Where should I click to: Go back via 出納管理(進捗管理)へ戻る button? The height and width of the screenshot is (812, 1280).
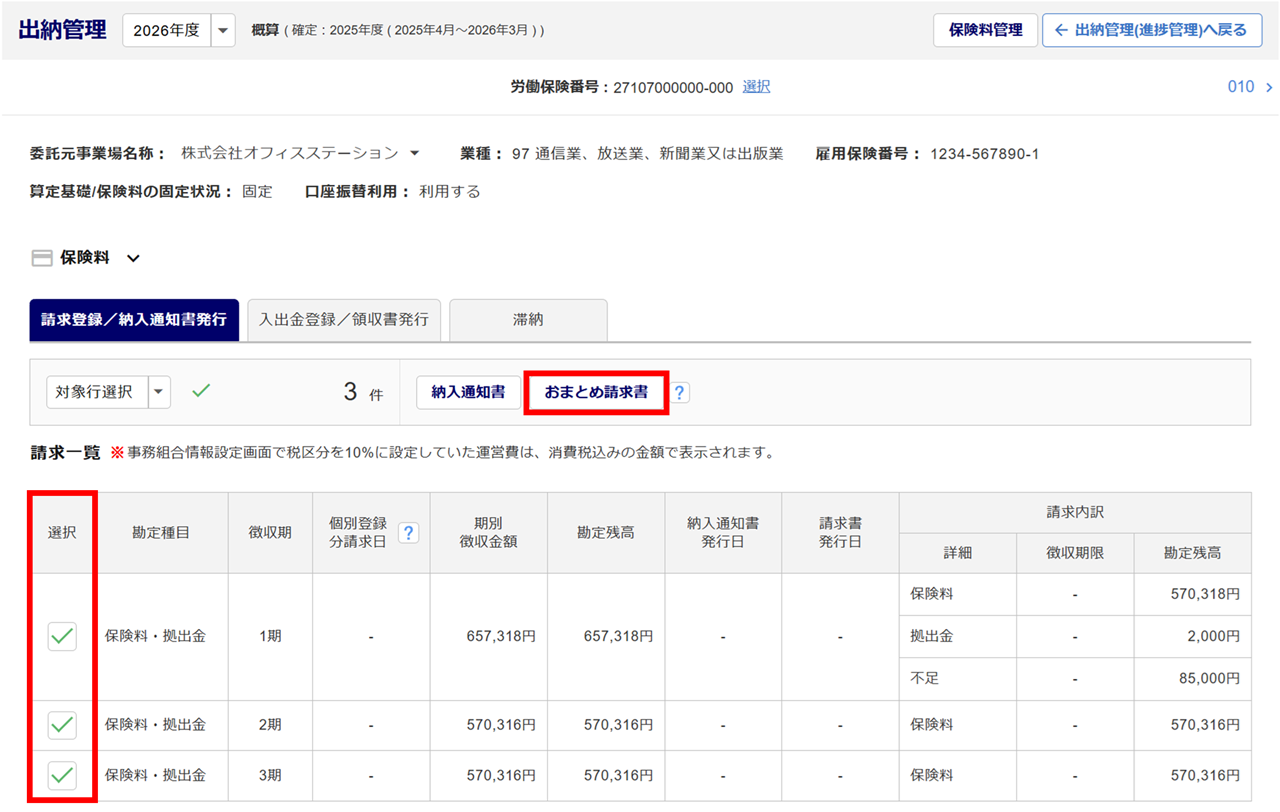click(x=1151, y=30)
